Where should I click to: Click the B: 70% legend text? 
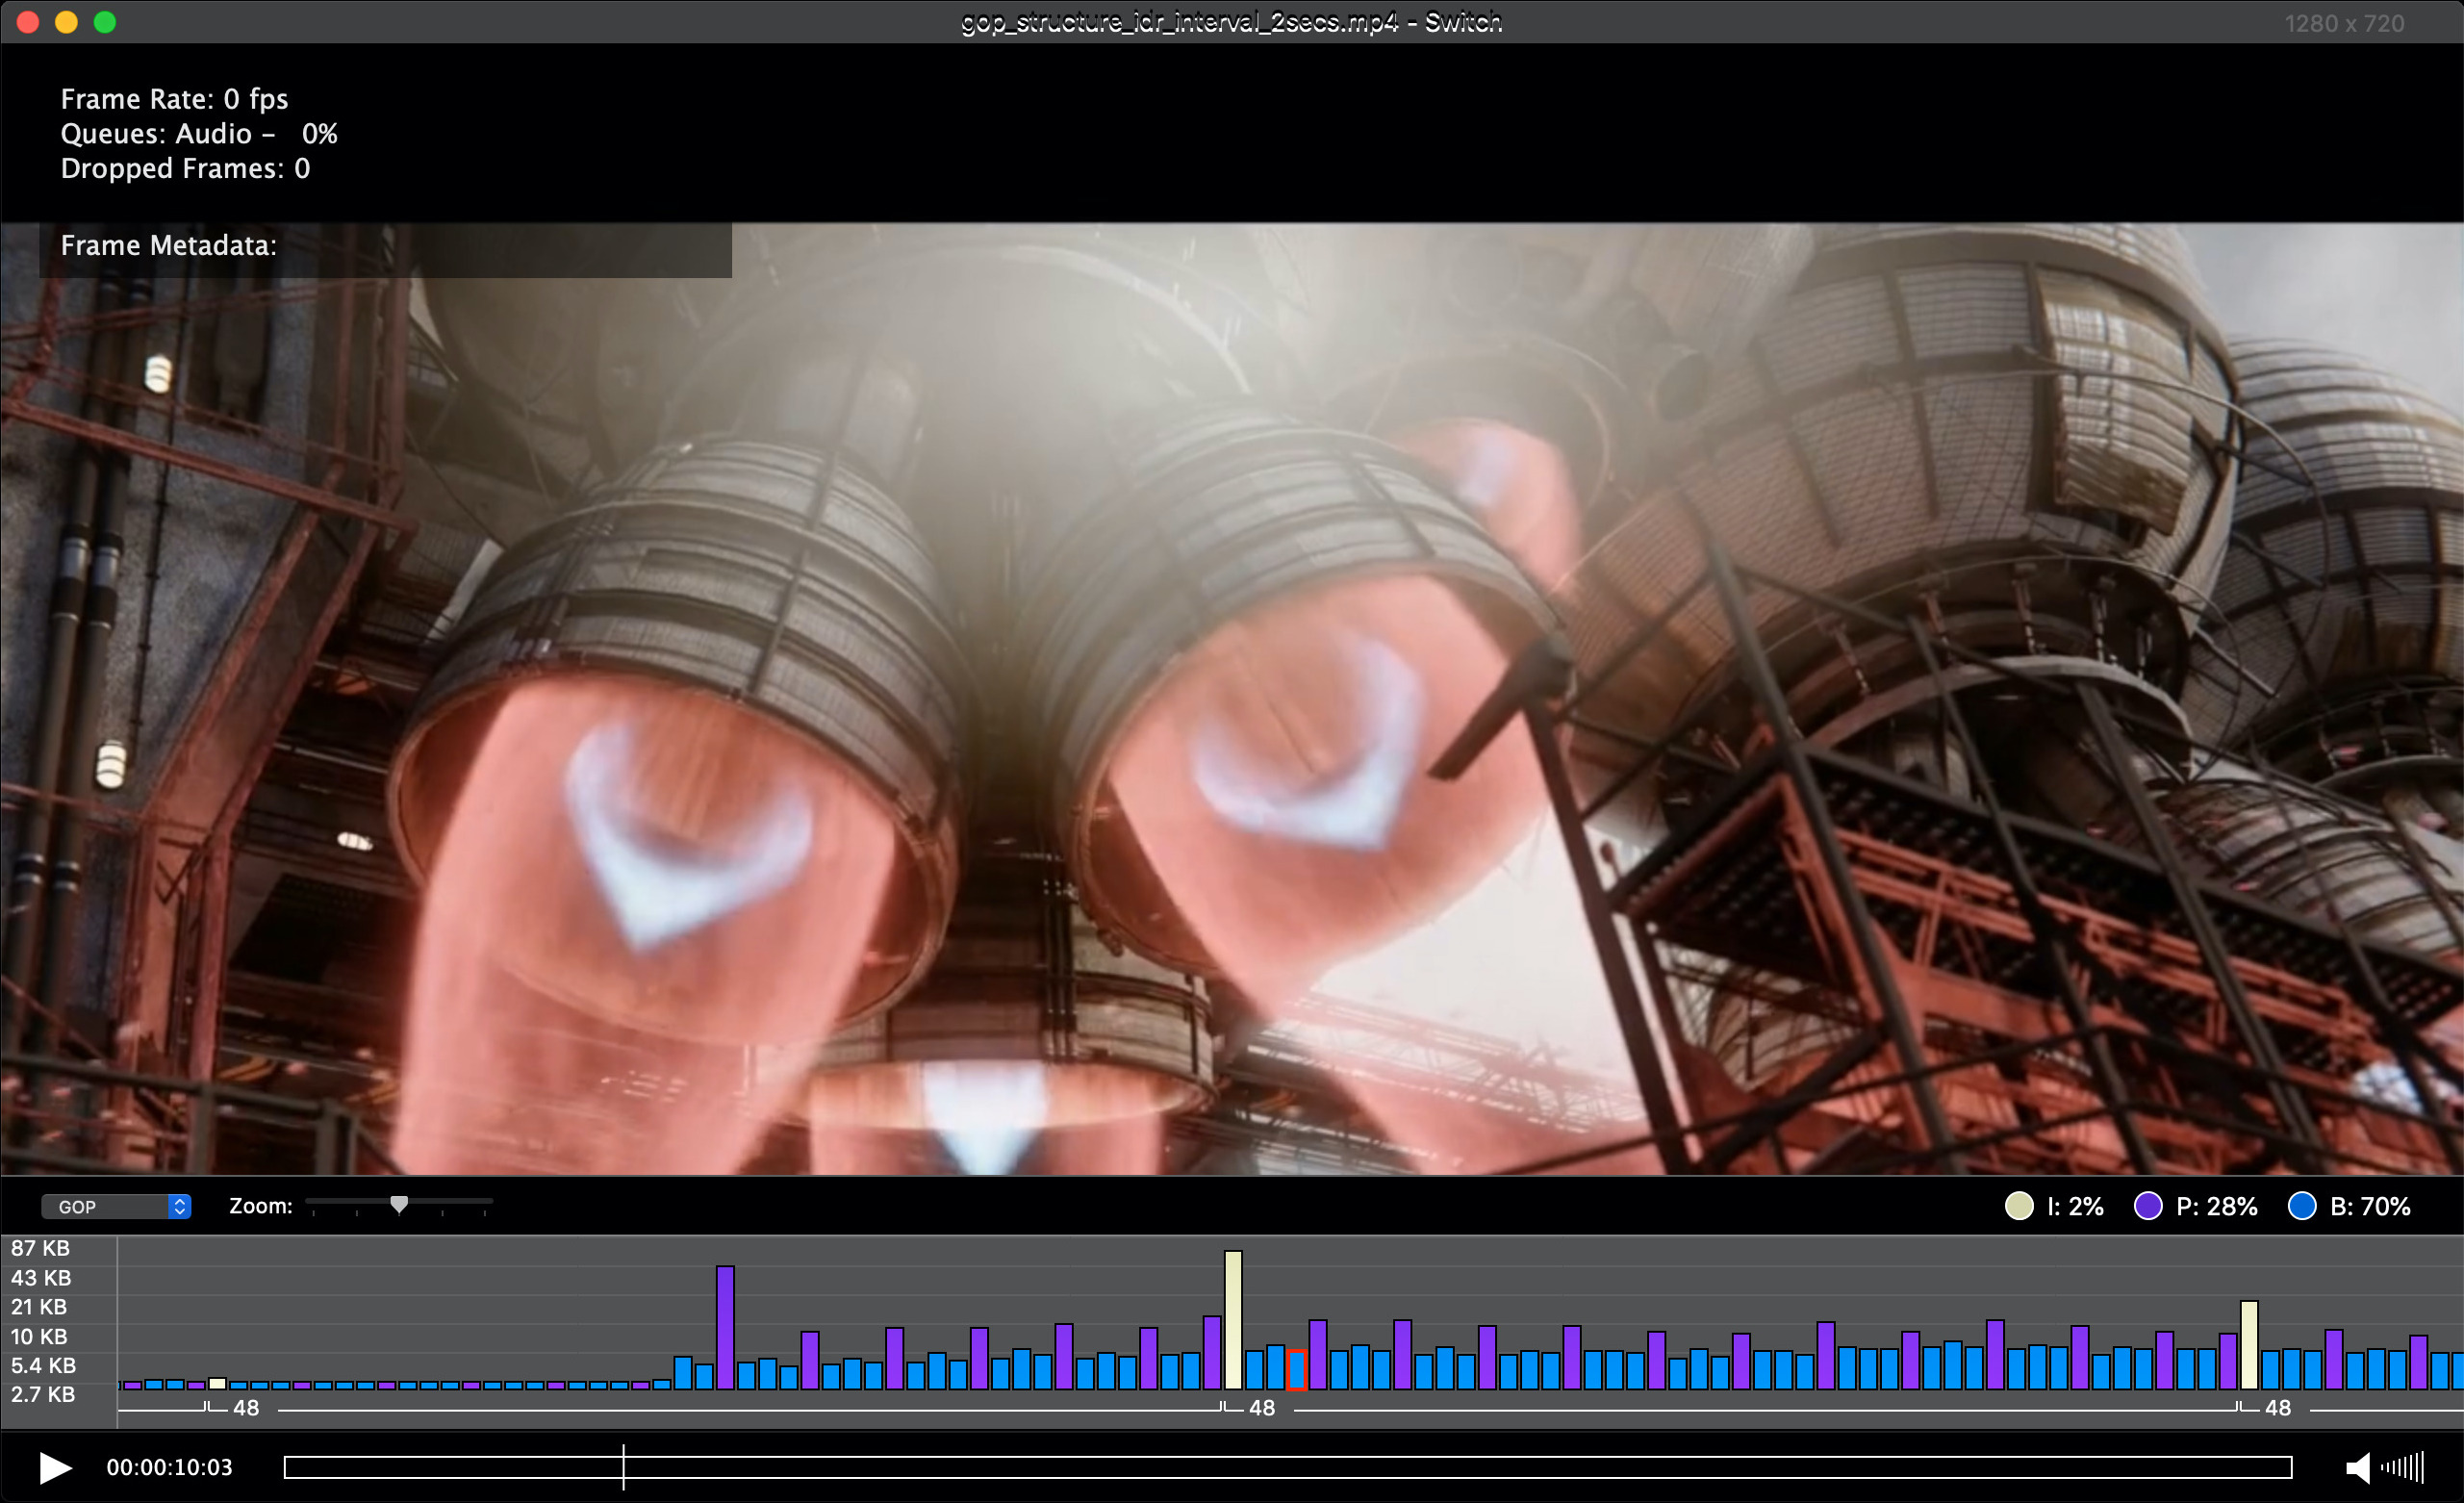(2370, 1207)
